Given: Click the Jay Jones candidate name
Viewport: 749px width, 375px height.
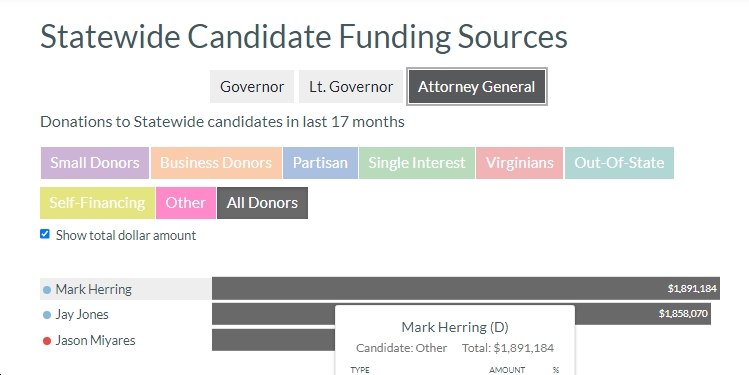Looking at the screenshot, I should tap(82, 315).
